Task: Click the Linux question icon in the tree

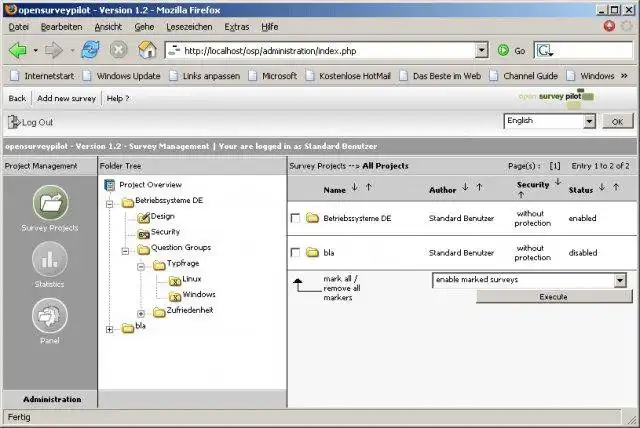Action: [x=175, y=281]
